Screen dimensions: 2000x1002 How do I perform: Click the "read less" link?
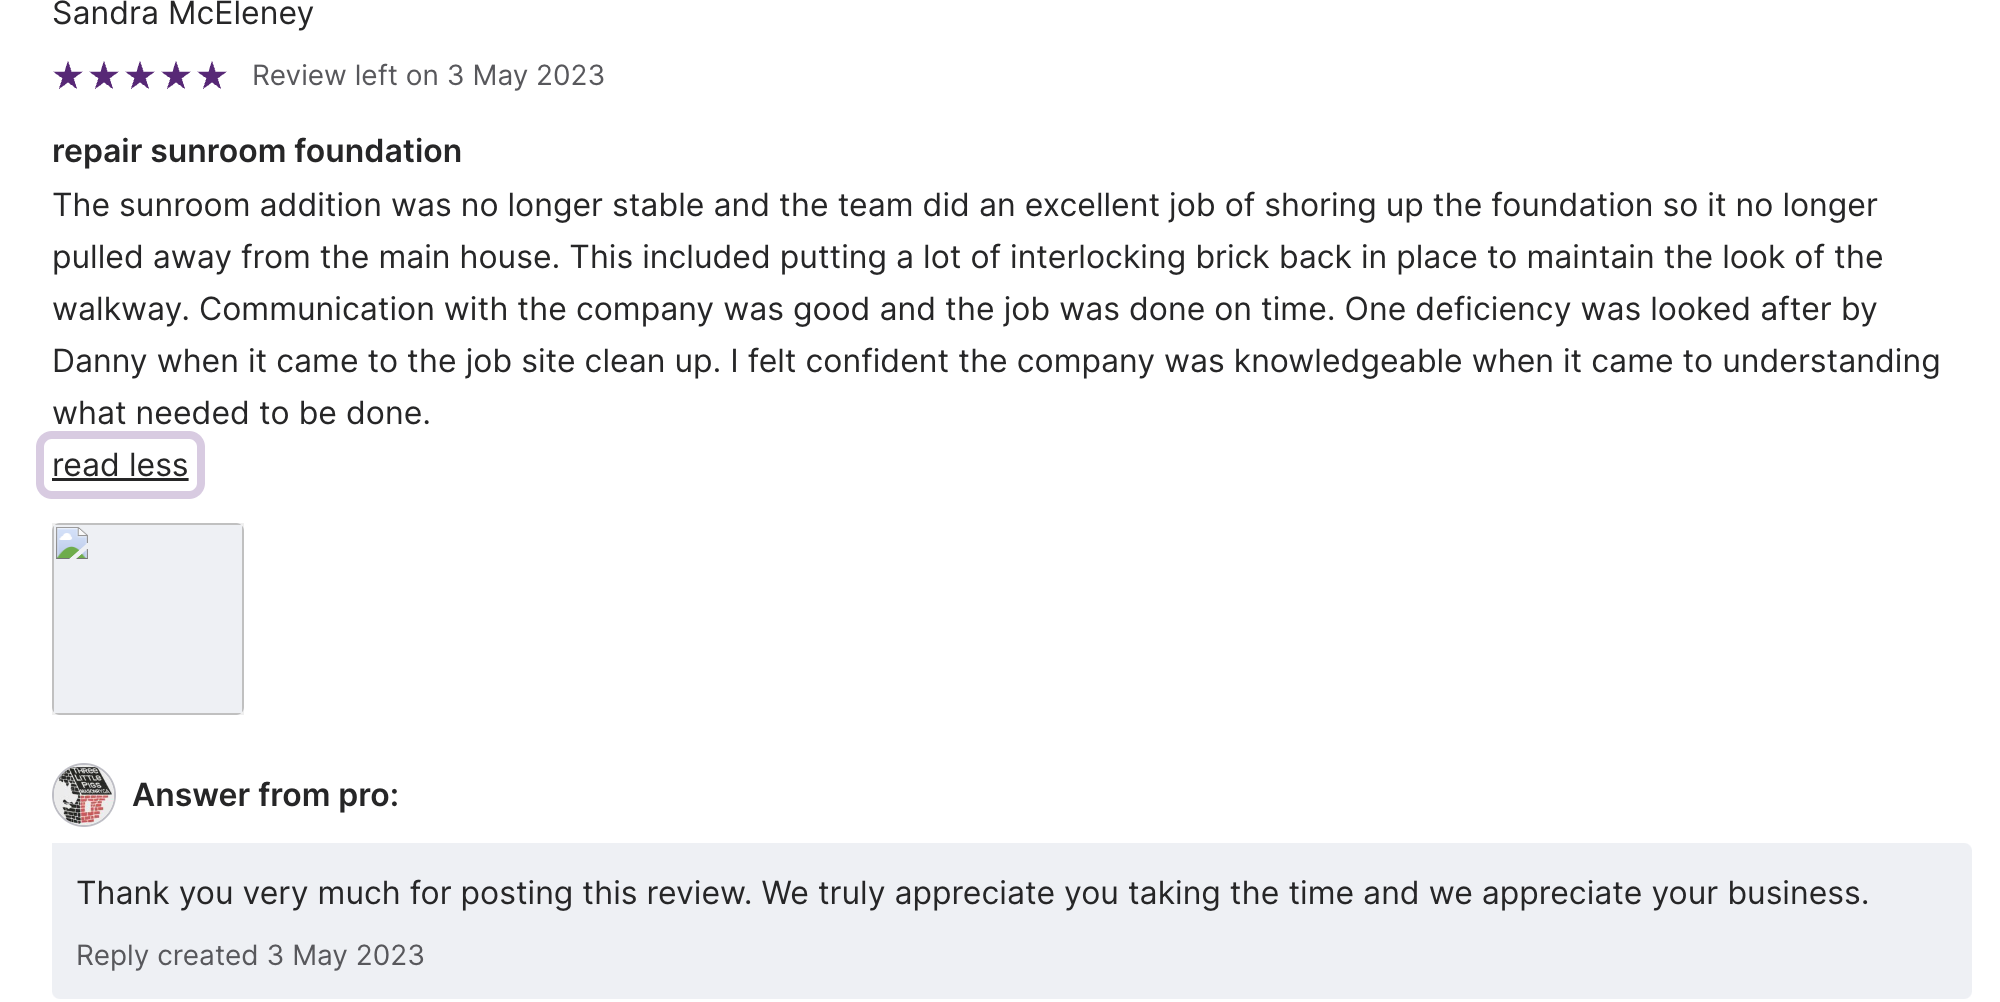[x=120, y=465]
